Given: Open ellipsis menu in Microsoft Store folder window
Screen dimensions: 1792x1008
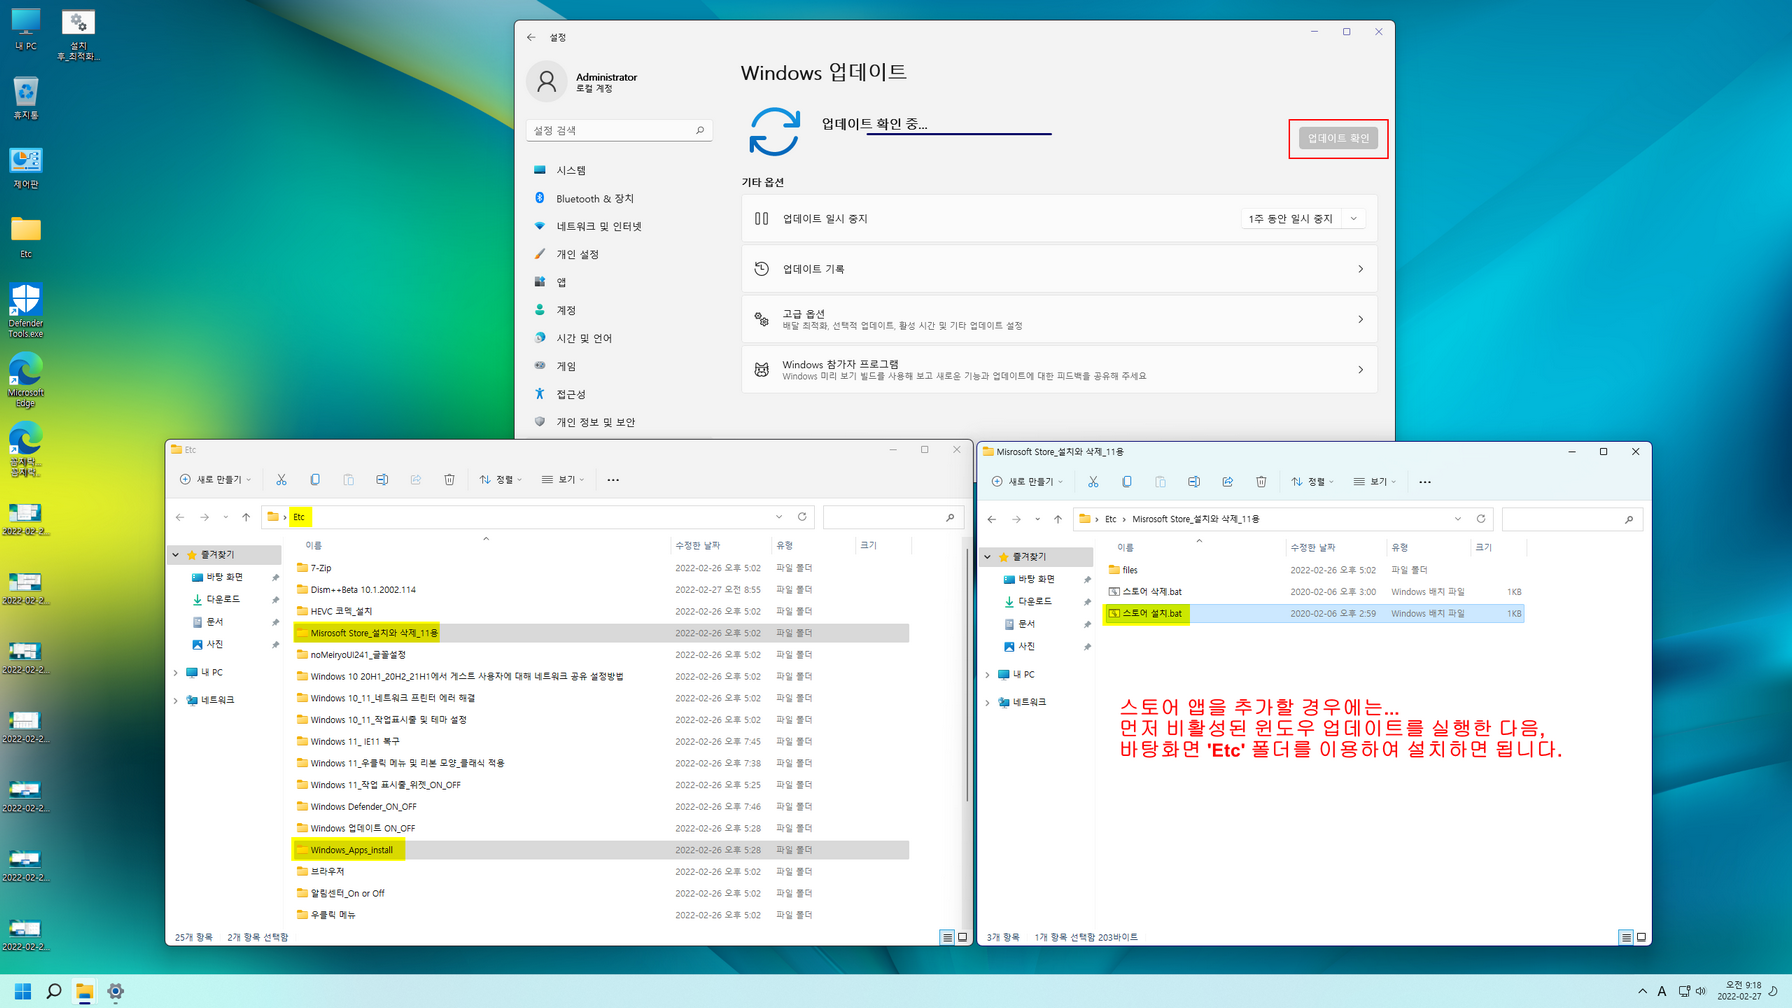Looking at the screenshot, I should click(x=1425, y=482).
